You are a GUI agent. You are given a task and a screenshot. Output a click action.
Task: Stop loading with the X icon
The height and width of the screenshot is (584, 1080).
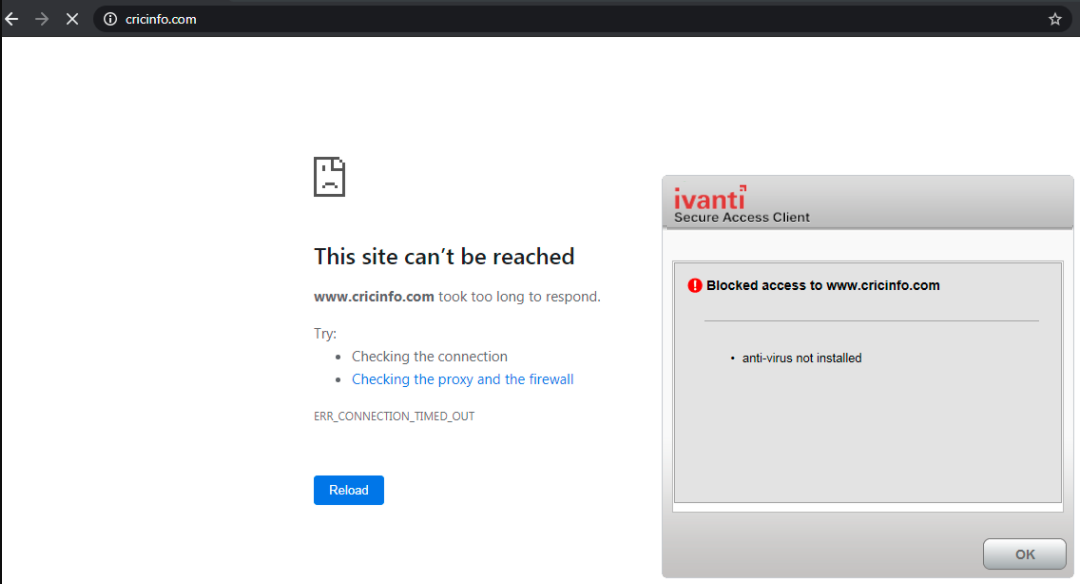click(72, 19)
